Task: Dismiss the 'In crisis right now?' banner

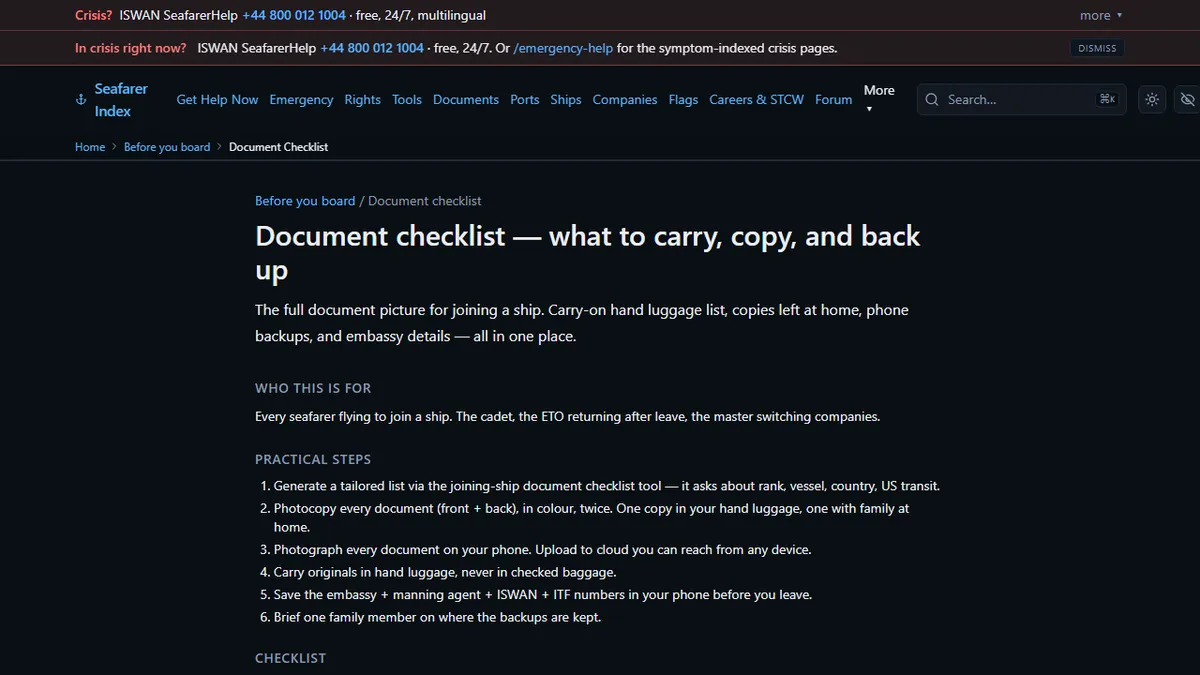Action: (1097, 48)
